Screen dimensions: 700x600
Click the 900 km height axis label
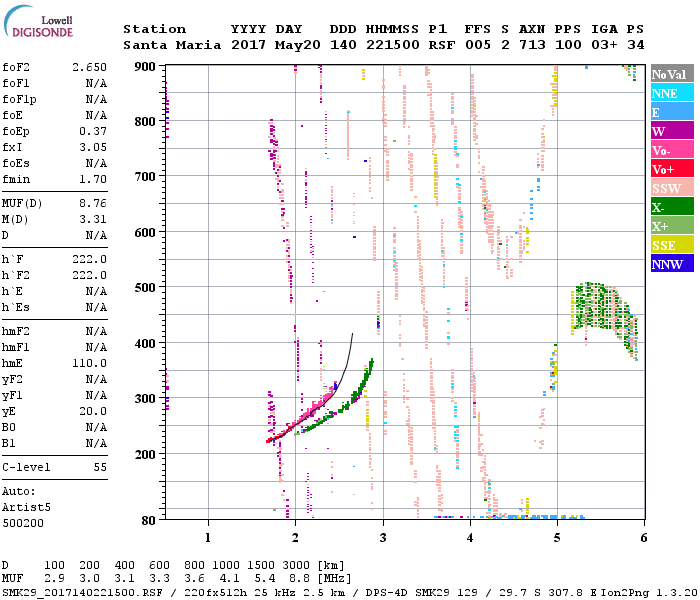(x=145, y=67)
